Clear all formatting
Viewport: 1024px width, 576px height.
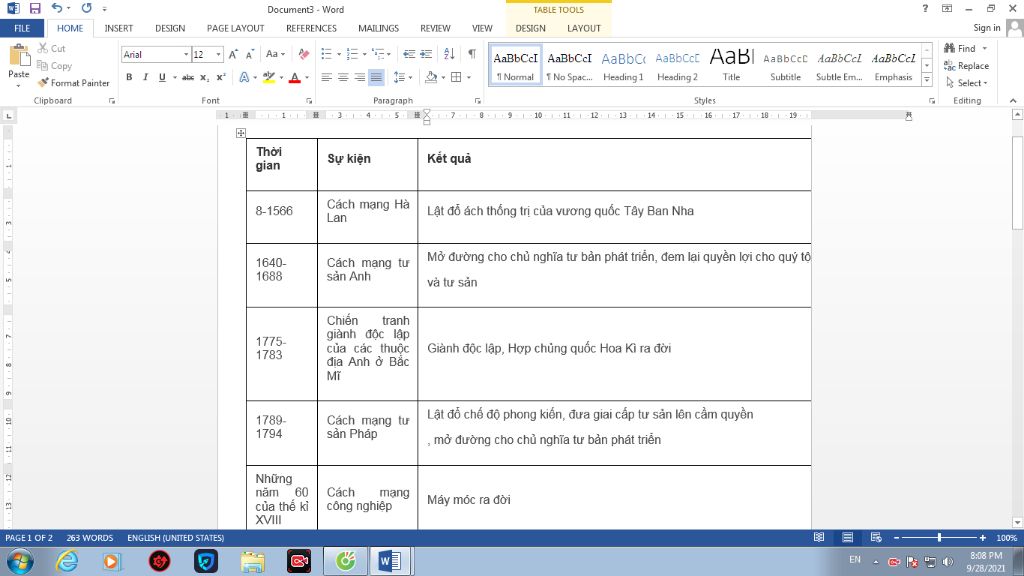pyautogui.click(x=304, y=54)
